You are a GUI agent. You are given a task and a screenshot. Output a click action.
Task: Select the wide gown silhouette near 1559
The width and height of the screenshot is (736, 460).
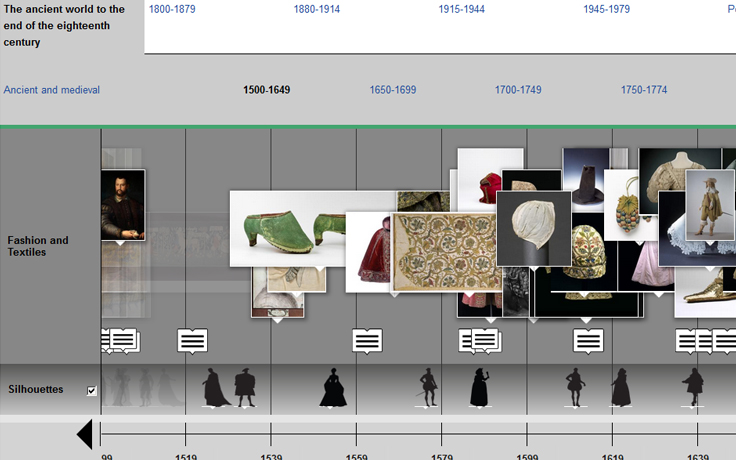pyautogui.click(x=331, y=388)
